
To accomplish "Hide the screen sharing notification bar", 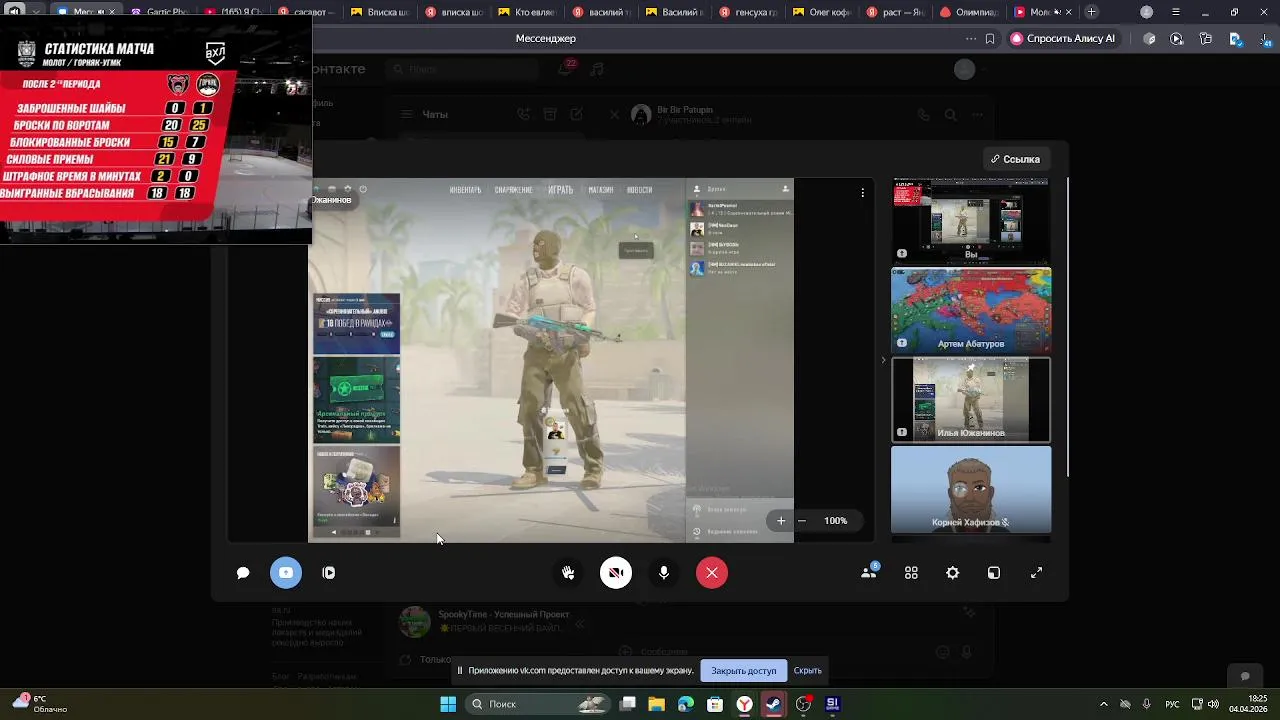I will tap(807, 671).
